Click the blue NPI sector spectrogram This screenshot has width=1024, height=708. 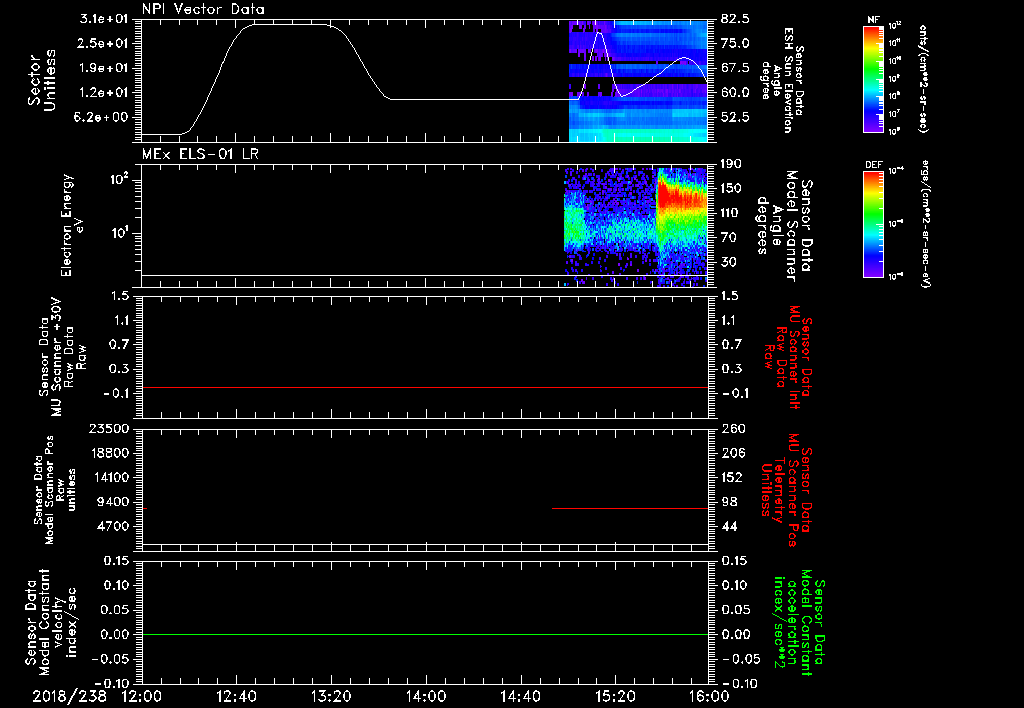pos(638,80)
